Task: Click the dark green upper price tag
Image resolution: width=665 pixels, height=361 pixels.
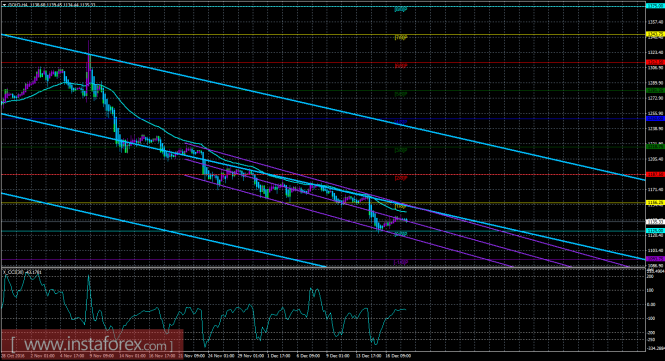Action: [655, 90]
